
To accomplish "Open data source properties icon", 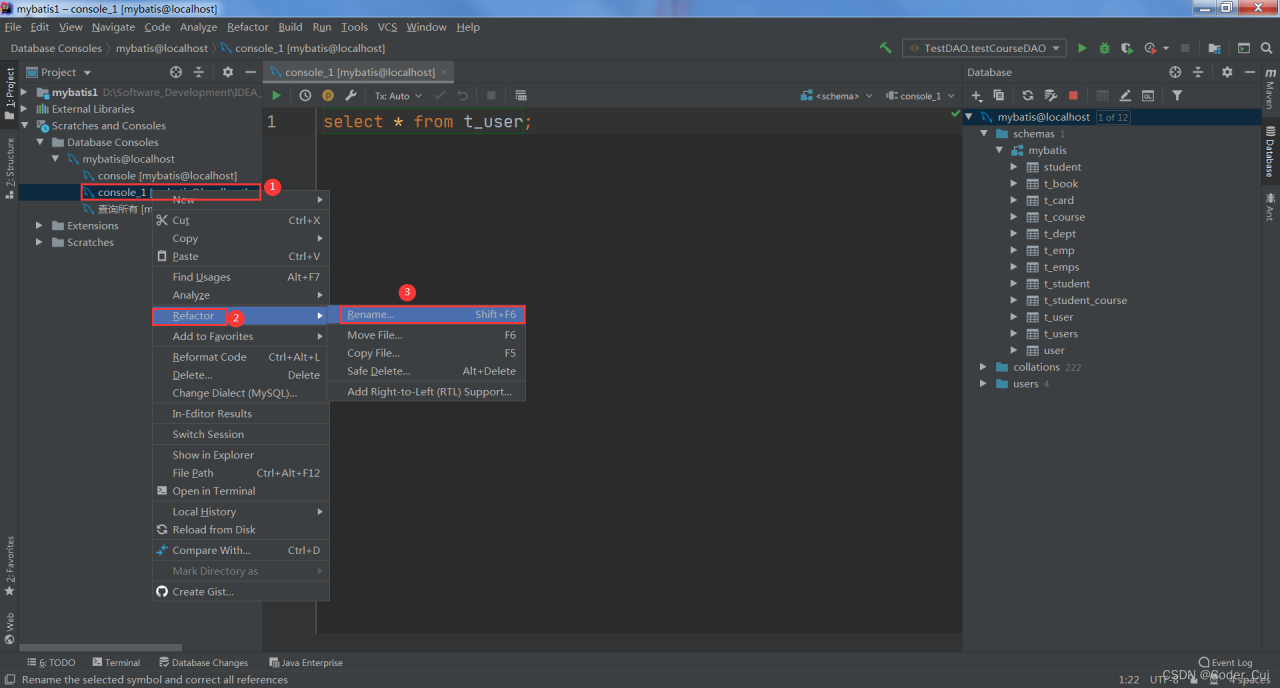I will 1051,96.
